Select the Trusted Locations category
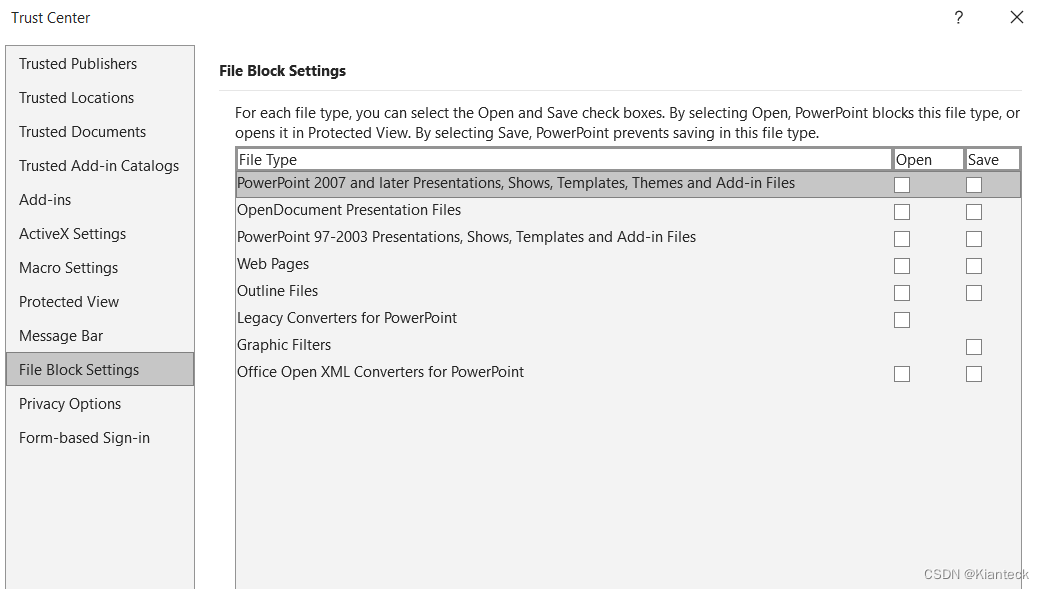This screenshot has height=589, width=1044. pyautogui.click(x=76, y=97)
